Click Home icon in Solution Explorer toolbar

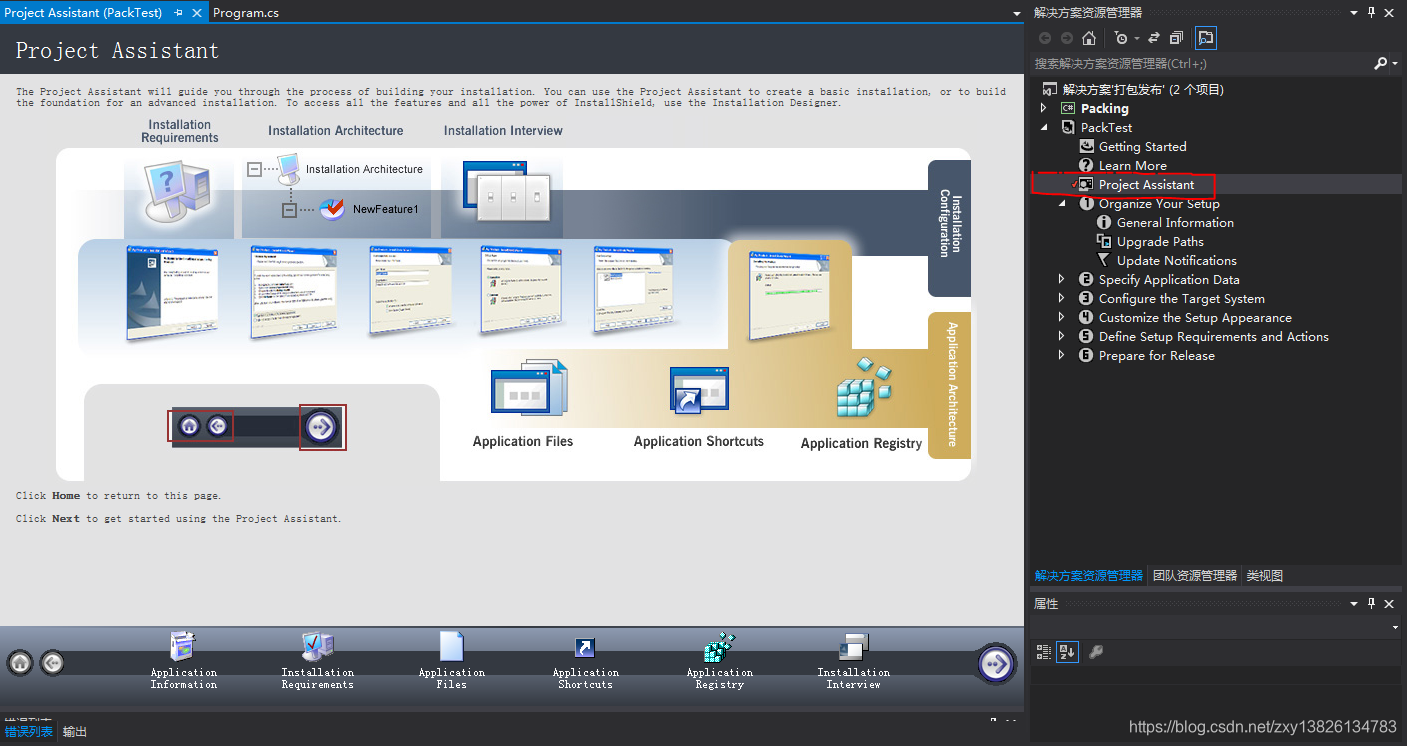1089,38
